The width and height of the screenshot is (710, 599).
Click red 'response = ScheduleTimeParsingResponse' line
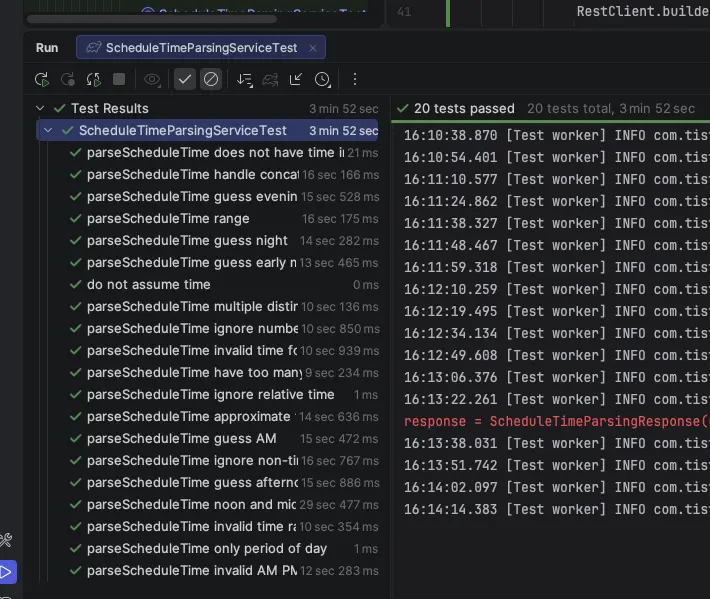coord(556,422)
